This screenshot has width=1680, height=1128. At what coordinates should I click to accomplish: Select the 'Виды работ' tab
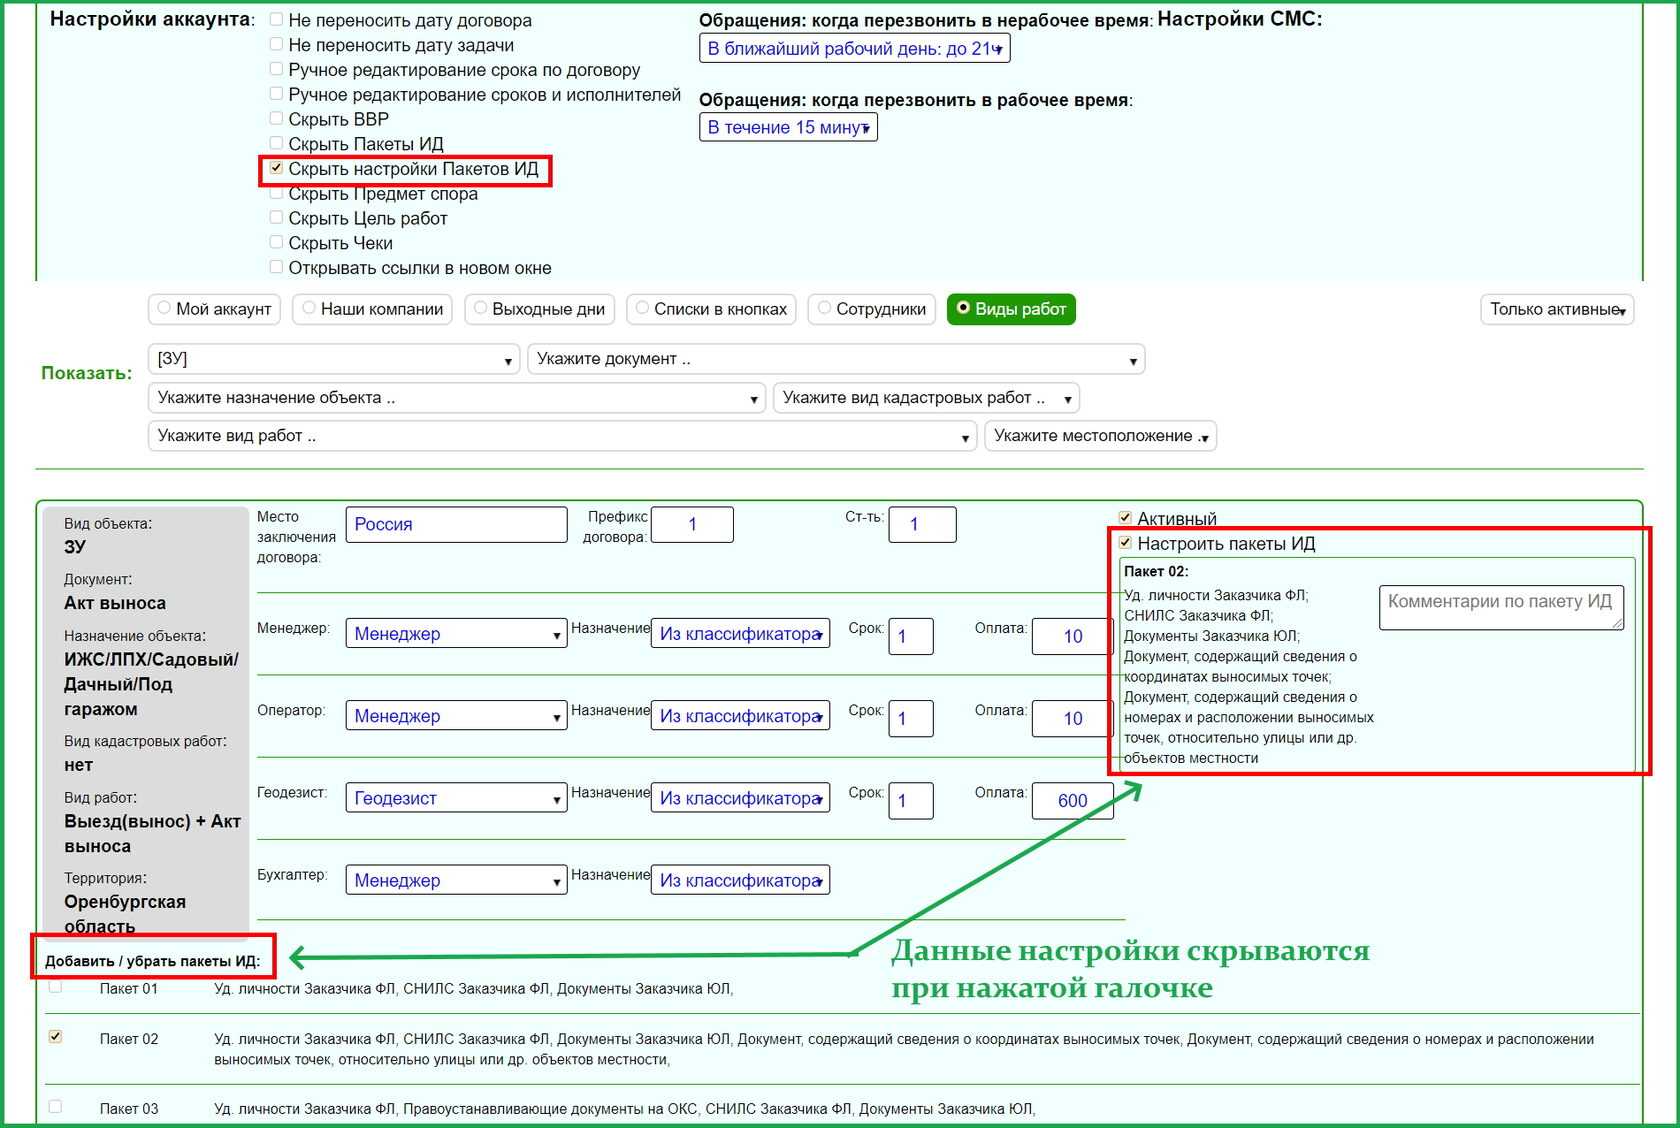coord(1011,309)
